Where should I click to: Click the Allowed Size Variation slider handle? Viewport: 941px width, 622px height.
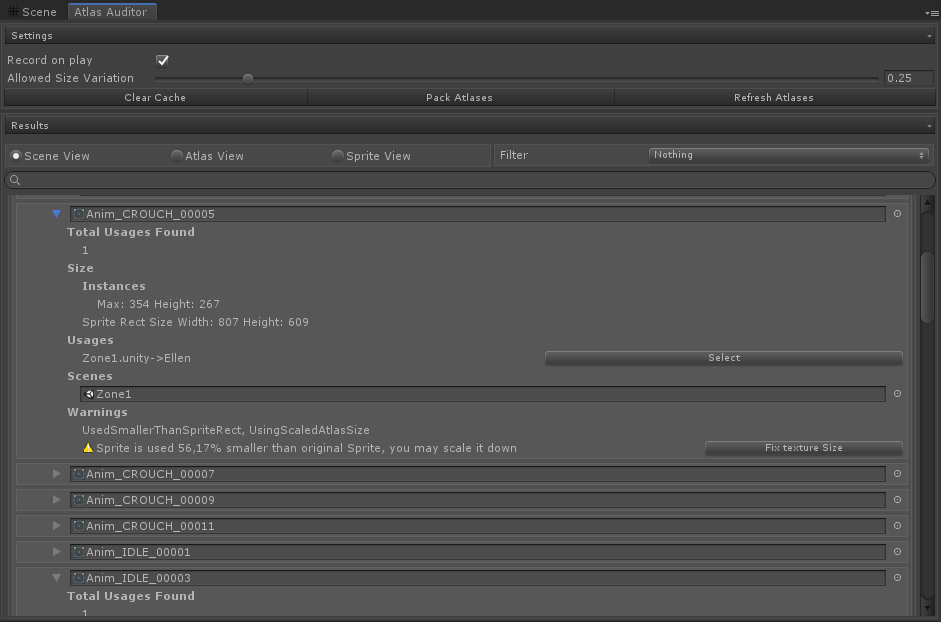coord(248,78)
